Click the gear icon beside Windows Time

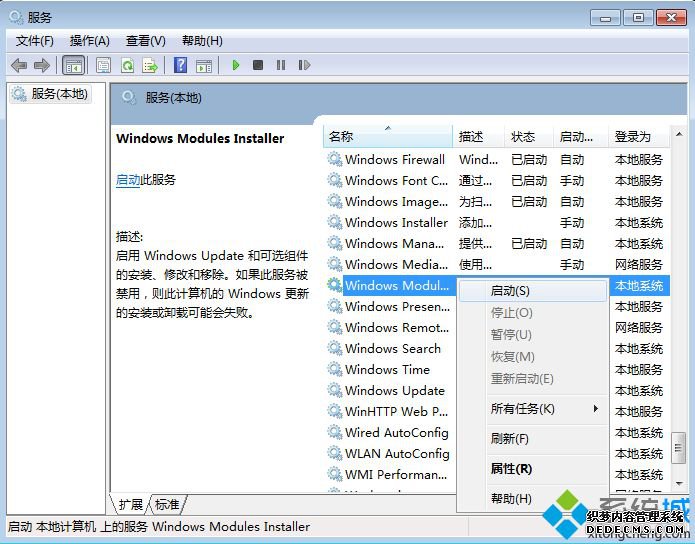click(335, 369)
